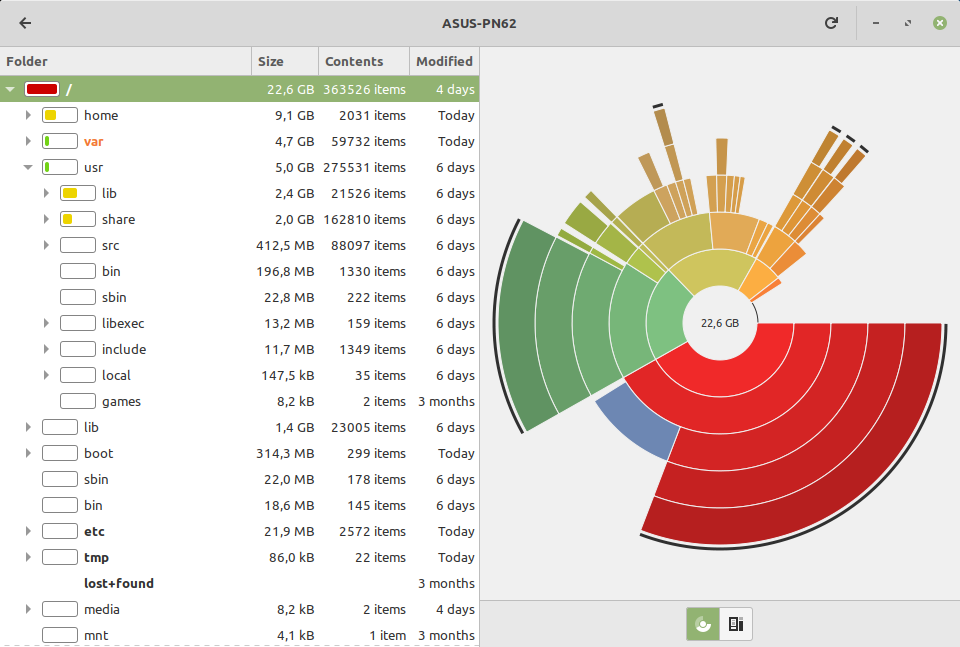Image resolution: width=960 pixels, height=647 pixels.
Task: Collapse the root folder row
Action: pos(10,90)
